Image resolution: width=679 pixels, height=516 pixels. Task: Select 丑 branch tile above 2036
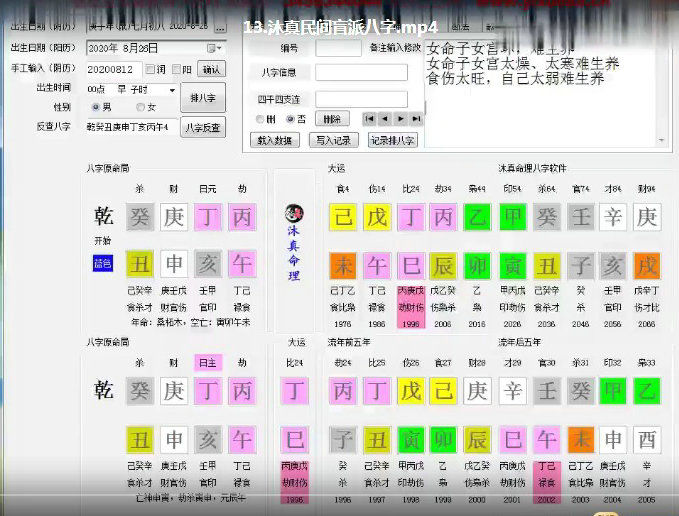tap(547, 265)
